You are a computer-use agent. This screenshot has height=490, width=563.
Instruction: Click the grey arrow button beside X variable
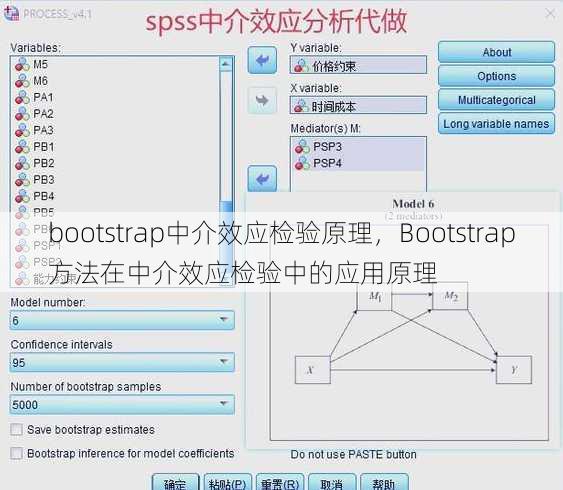[x=262, y=101]
